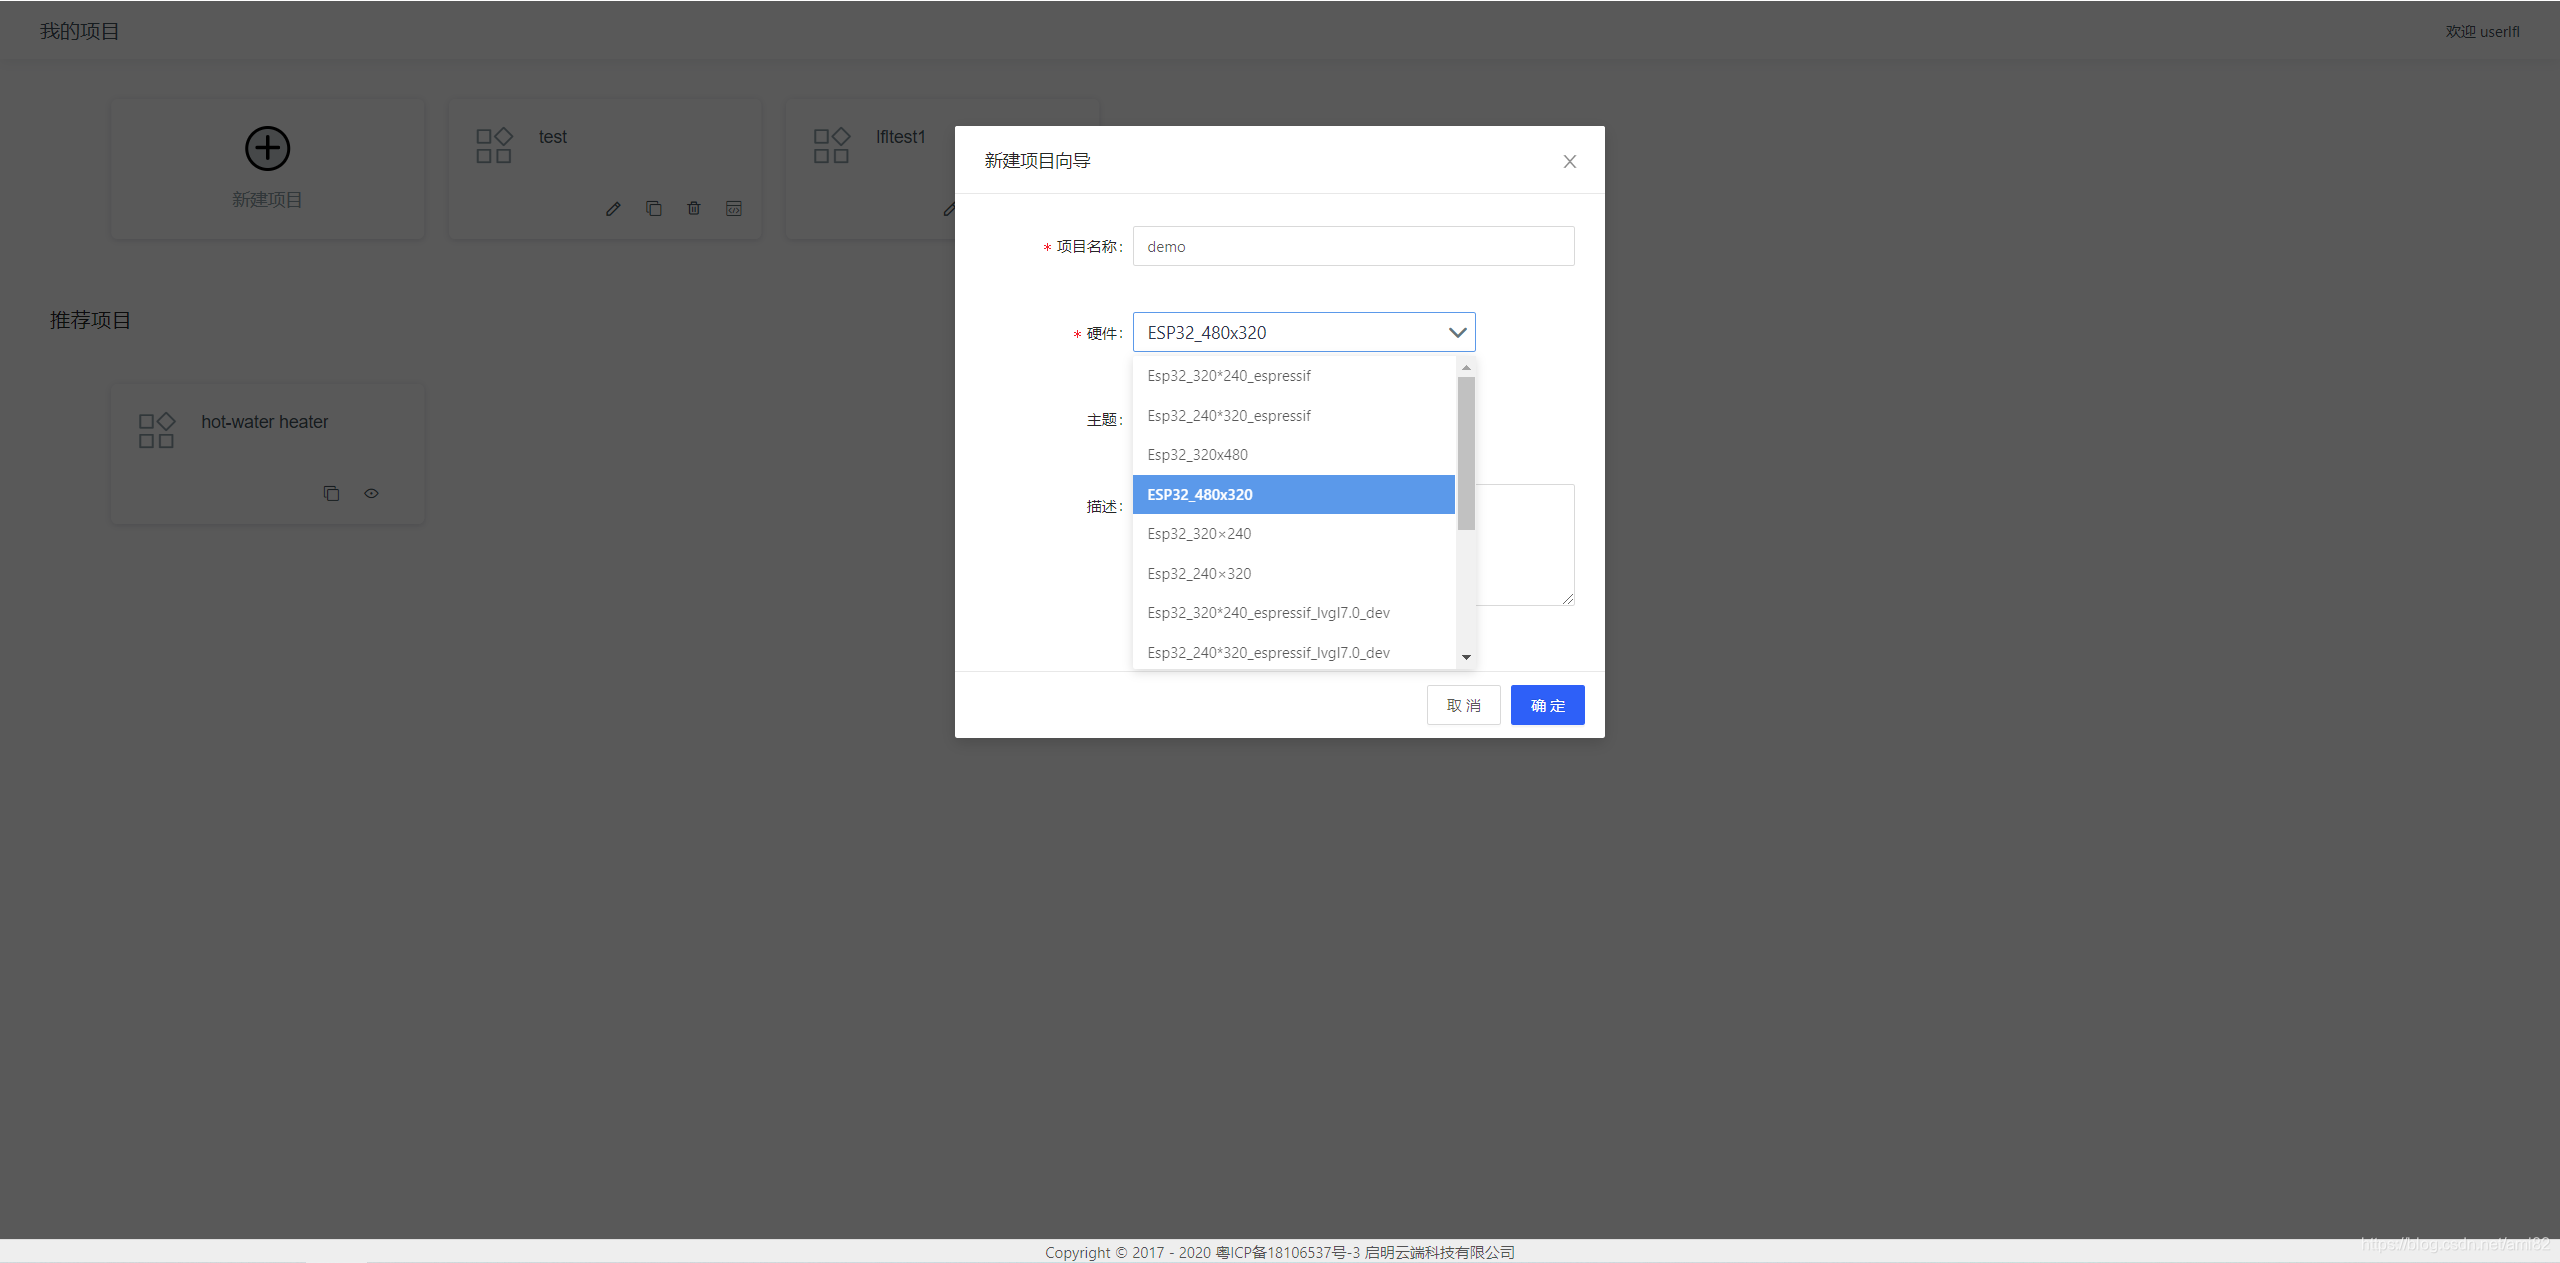
Task: Click the dropdown scrollbar down arrow
Action: click(1466, 657)
